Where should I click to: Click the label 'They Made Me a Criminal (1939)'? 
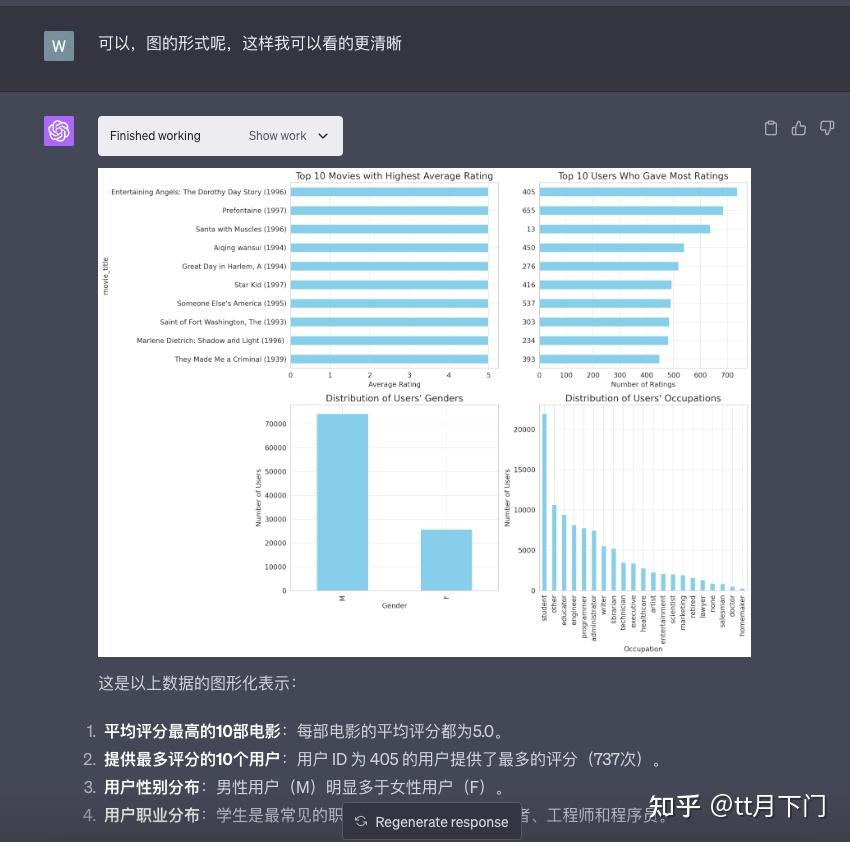tap(230, 359)
